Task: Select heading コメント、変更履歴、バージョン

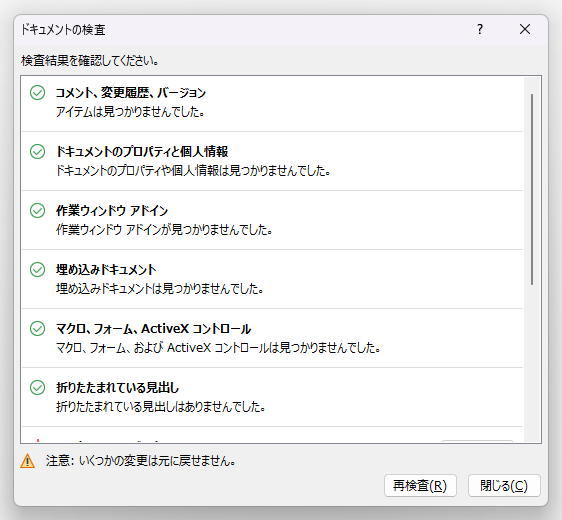Action: click(x=131, y=93)
